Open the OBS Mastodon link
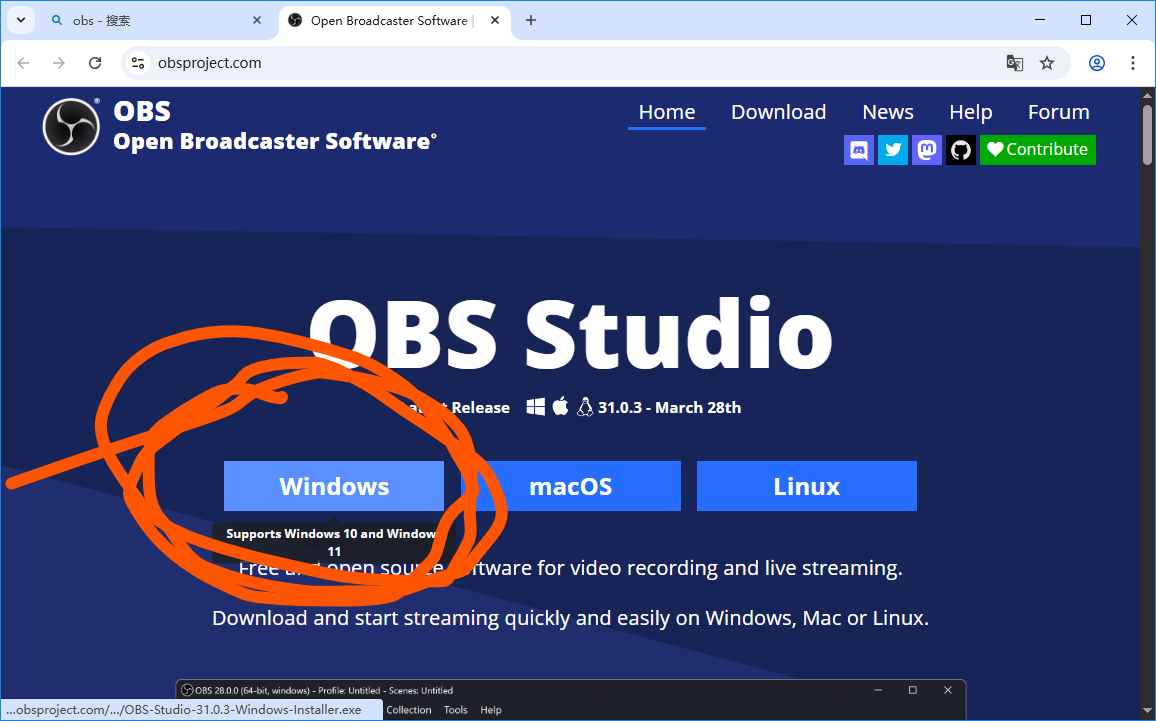Screen dimensions: 1156x721 pos(927,150)
